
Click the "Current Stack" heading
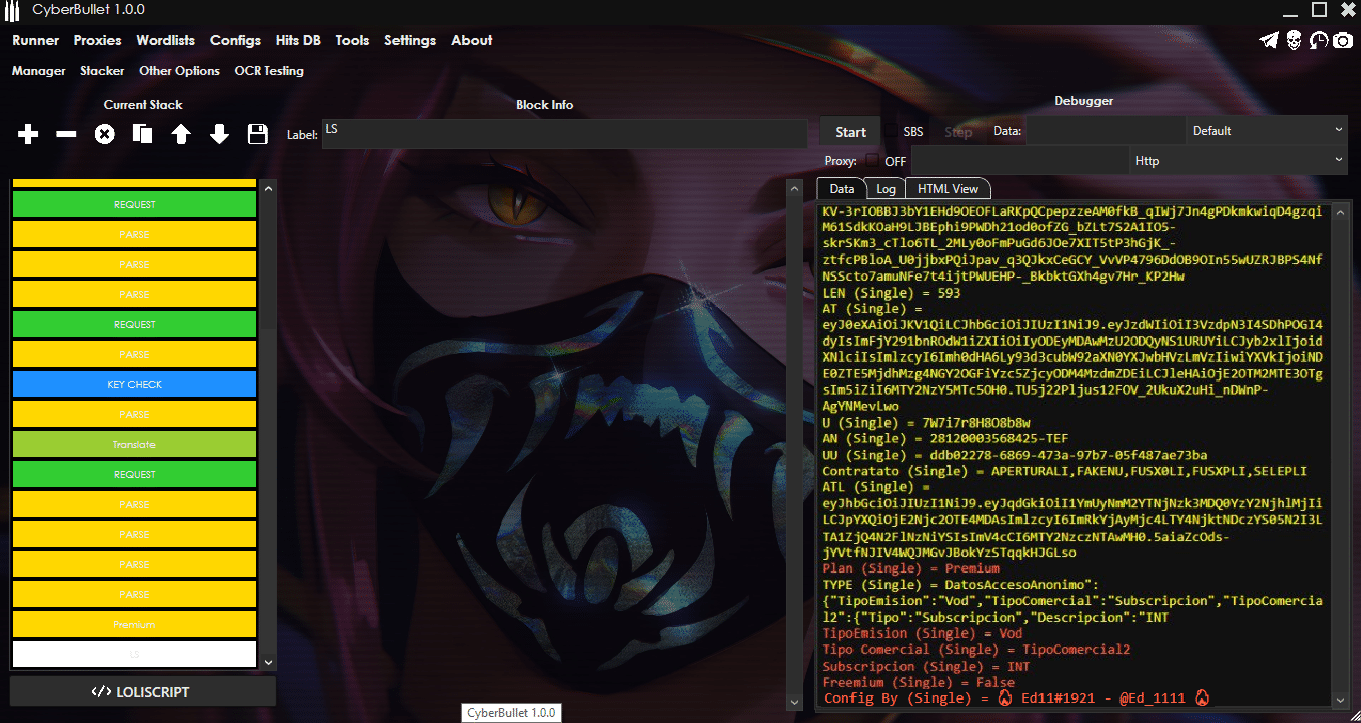coord(143,105)
